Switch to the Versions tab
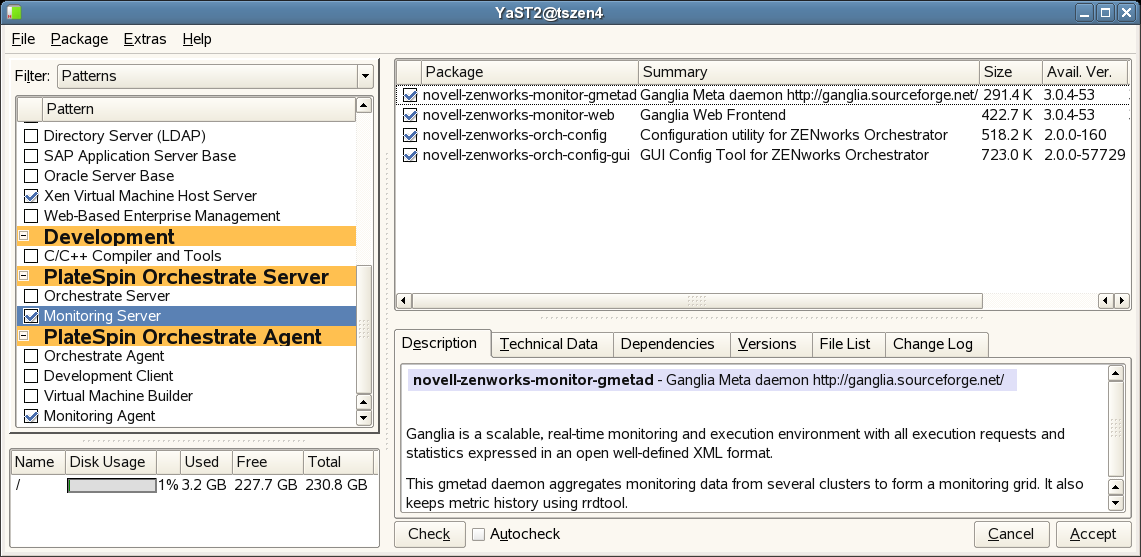This screenshot has height=557, width=1141. (x=771, y=344)
